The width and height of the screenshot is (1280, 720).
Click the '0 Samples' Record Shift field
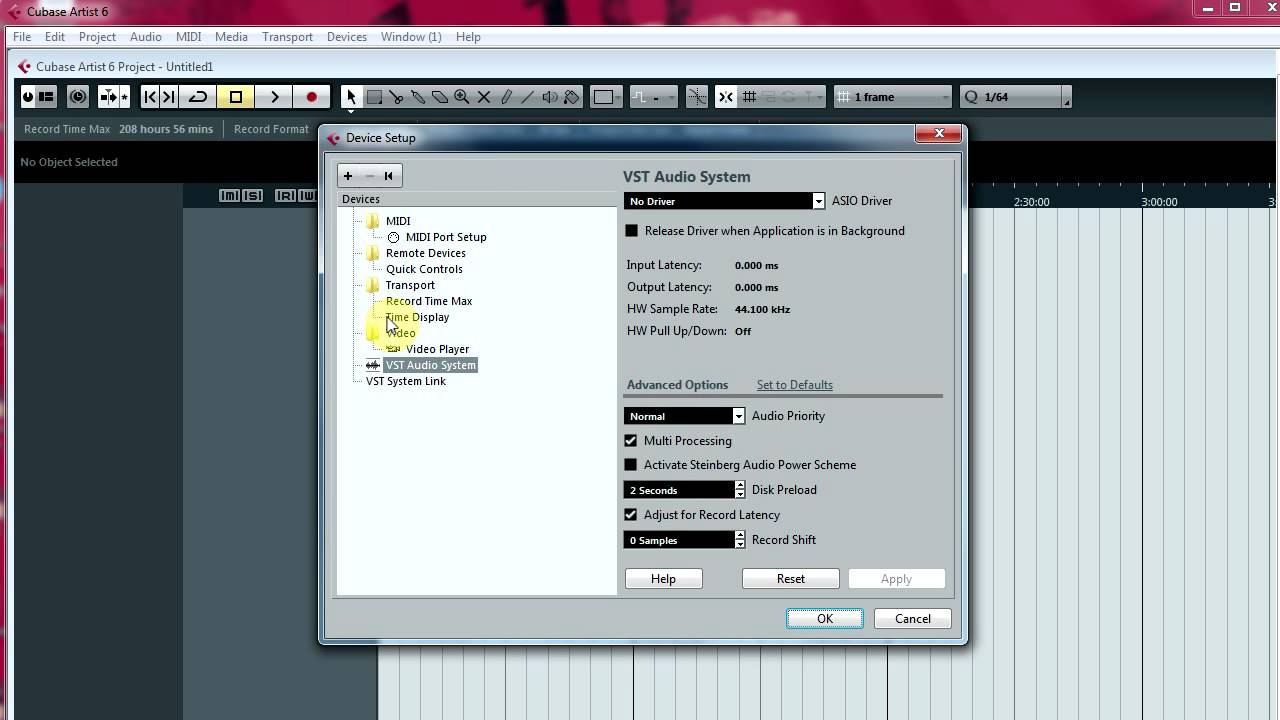pos(679,540)
